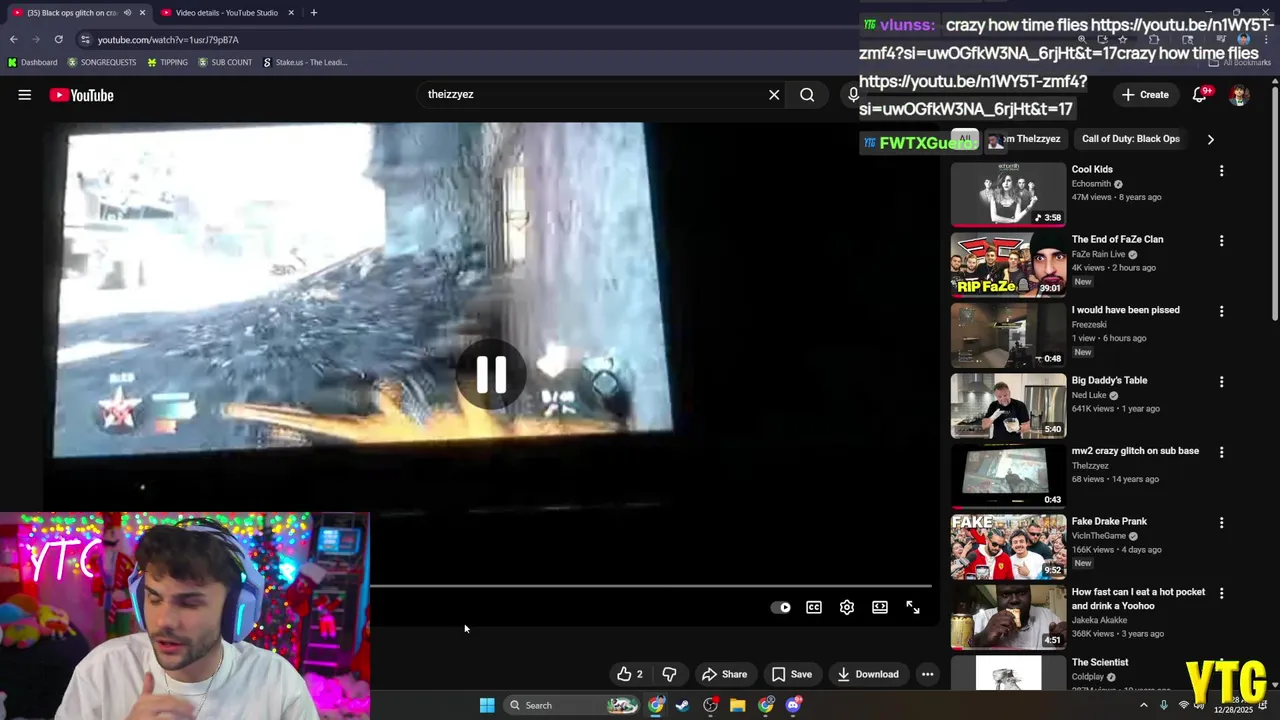Open The Scientist video title
This screenshot has height=720, width=1280.
(x=1100, y=662)
